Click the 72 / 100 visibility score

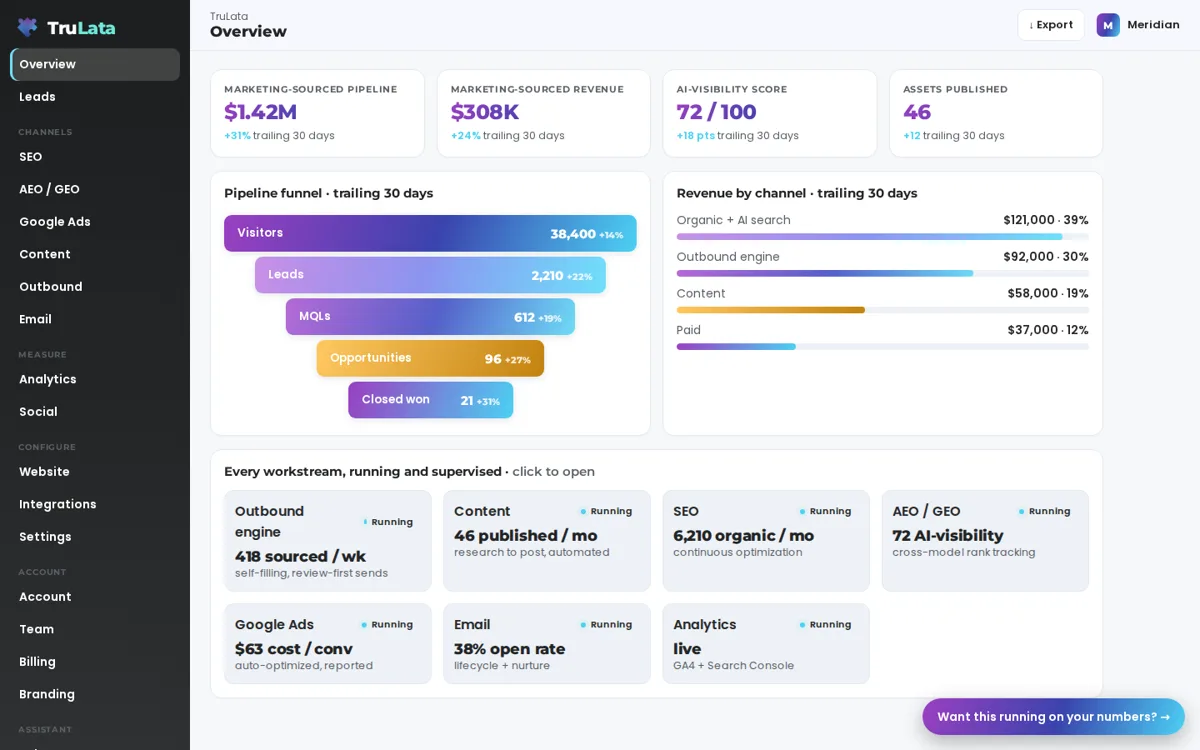[716, 112]
